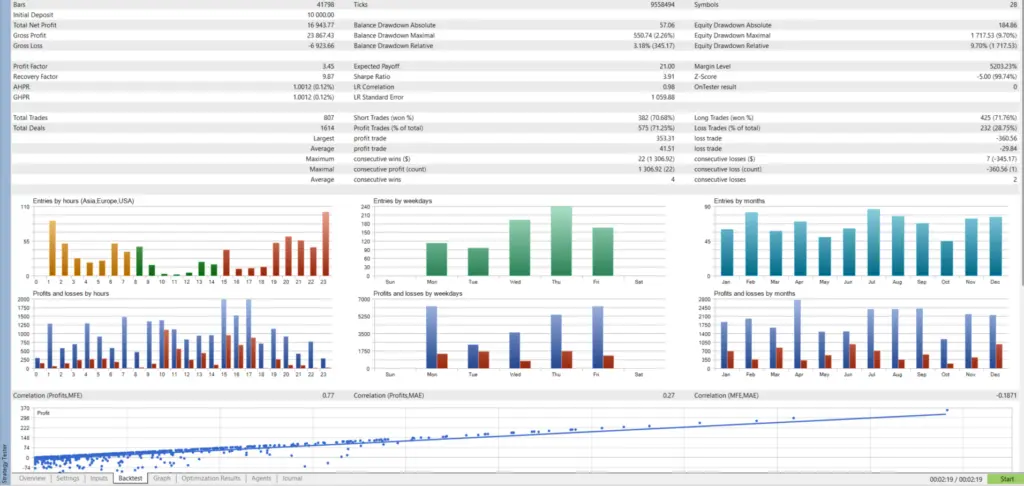The image size is (1024, 486).
Task: Click the 575 (71.25%) profit trades value
Action: pyautogui.click(x=655, y=128)
